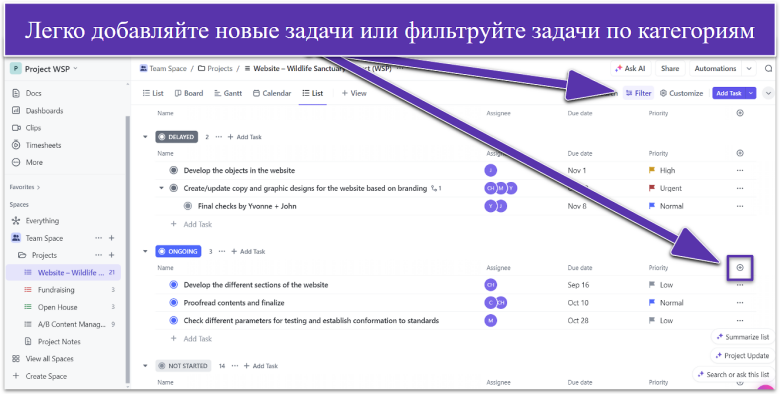
Task: Select Website – Wildlife list in the sidebar
Action: tap(63, 273)
